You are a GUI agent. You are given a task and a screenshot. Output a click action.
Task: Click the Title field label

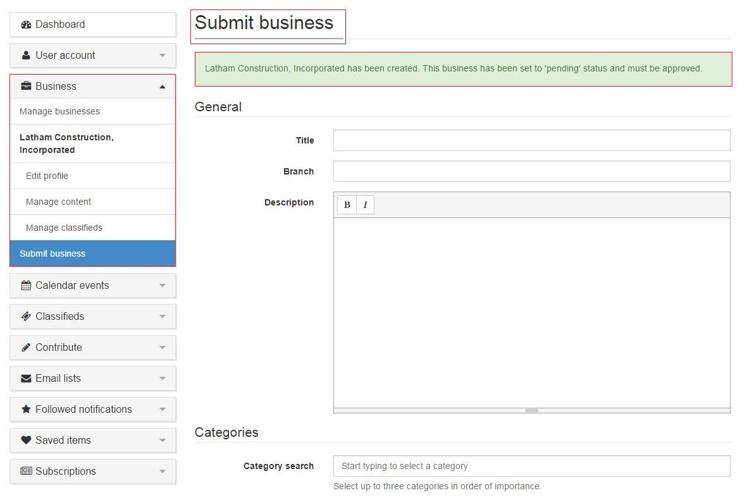pos(305,140)
